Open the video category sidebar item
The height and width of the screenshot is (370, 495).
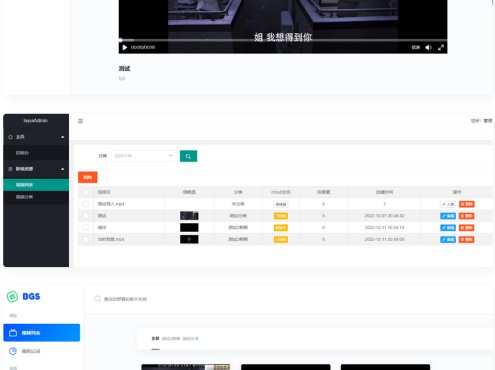click(x=36, y=197)
